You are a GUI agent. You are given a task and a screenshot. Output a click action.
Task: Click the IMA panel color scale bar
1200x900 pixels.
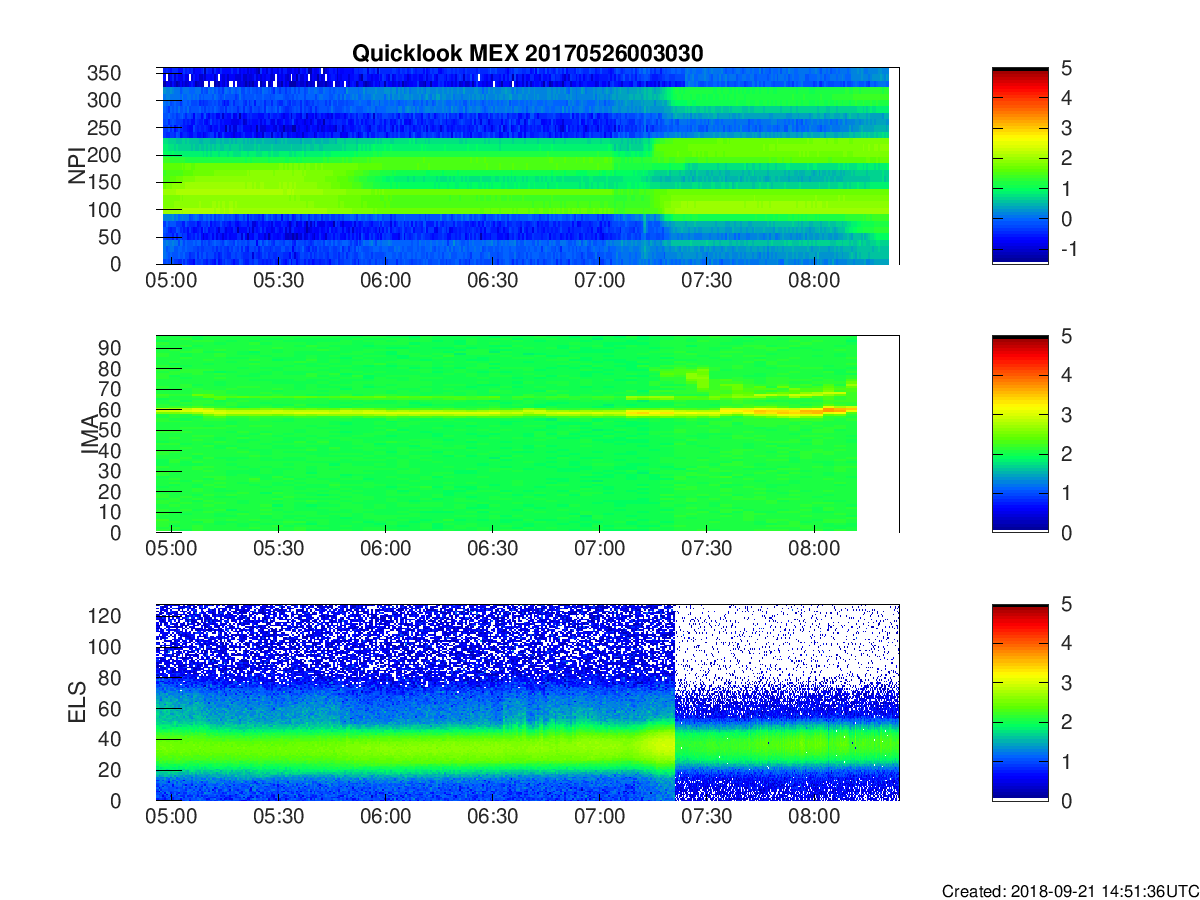[1020, 434]
